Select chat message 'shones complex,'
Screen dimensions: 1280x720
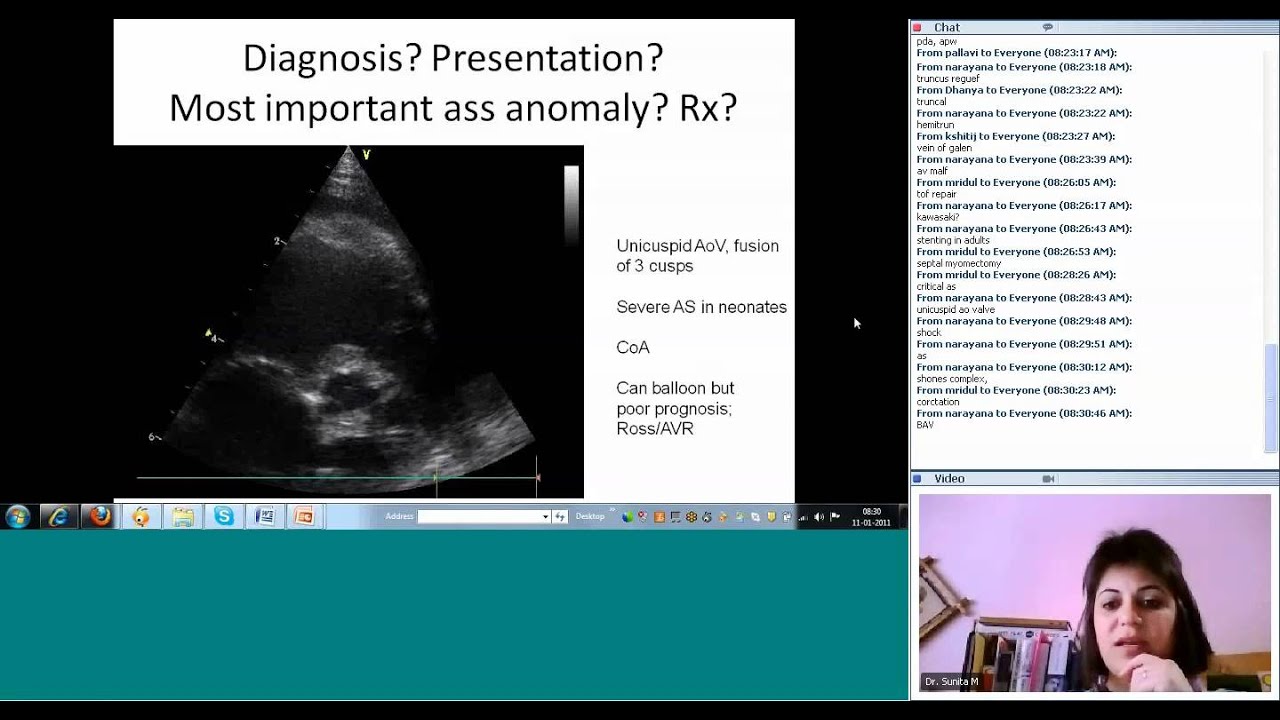[951, 379]
